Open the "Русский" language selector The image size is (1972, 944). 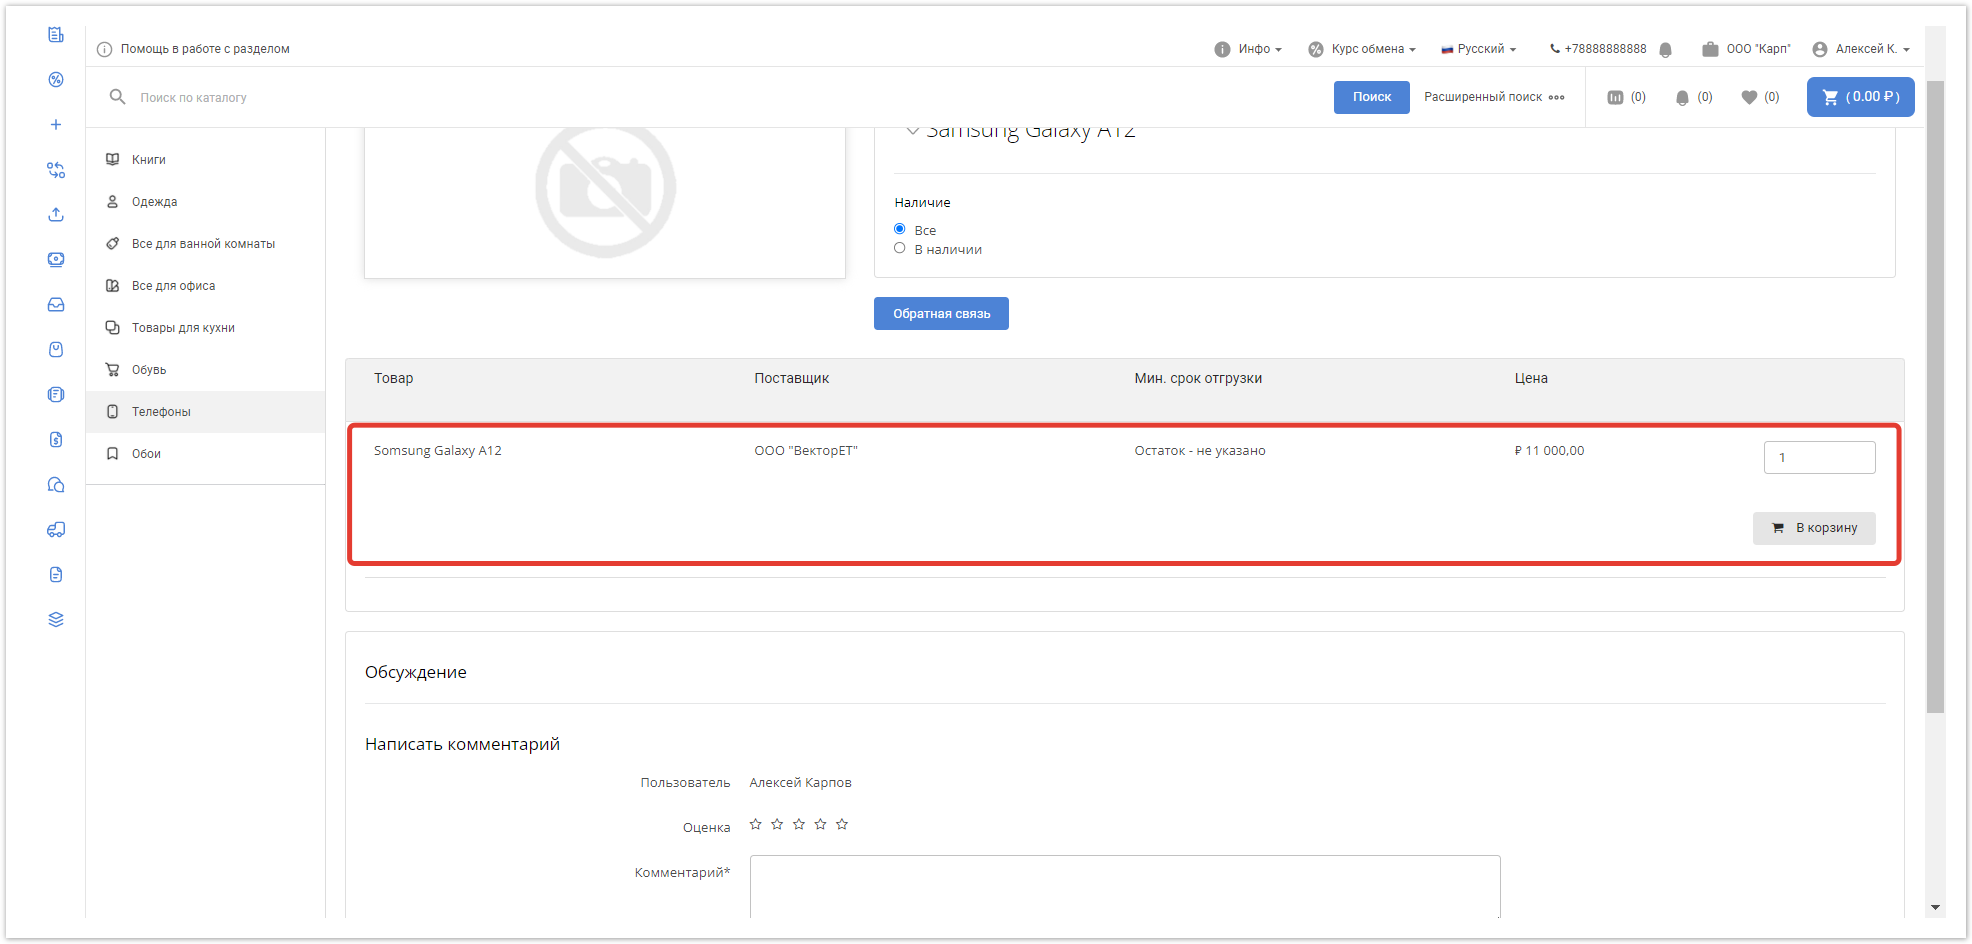[1479, 49]
